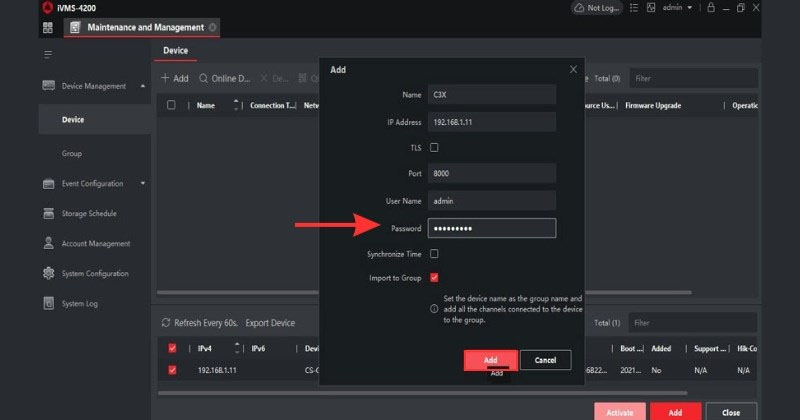Click the Firmware Upgrade column header
The width and height of the screenshot is (800, 420).
pyautogui.click(x=653, y=105)
